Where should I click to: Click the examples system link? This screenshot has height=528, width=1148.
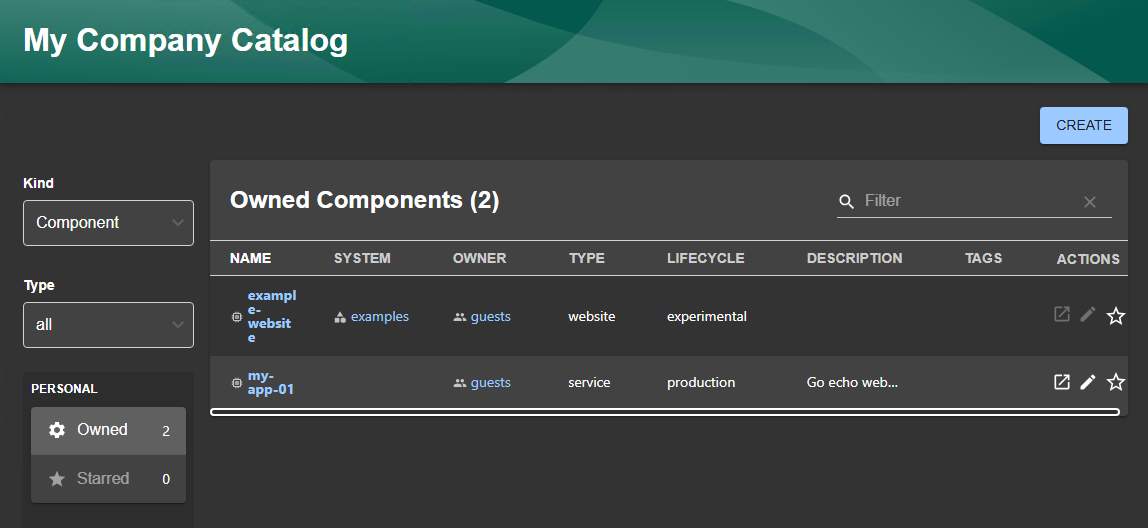pyautogui.click(x=379, y=316)
